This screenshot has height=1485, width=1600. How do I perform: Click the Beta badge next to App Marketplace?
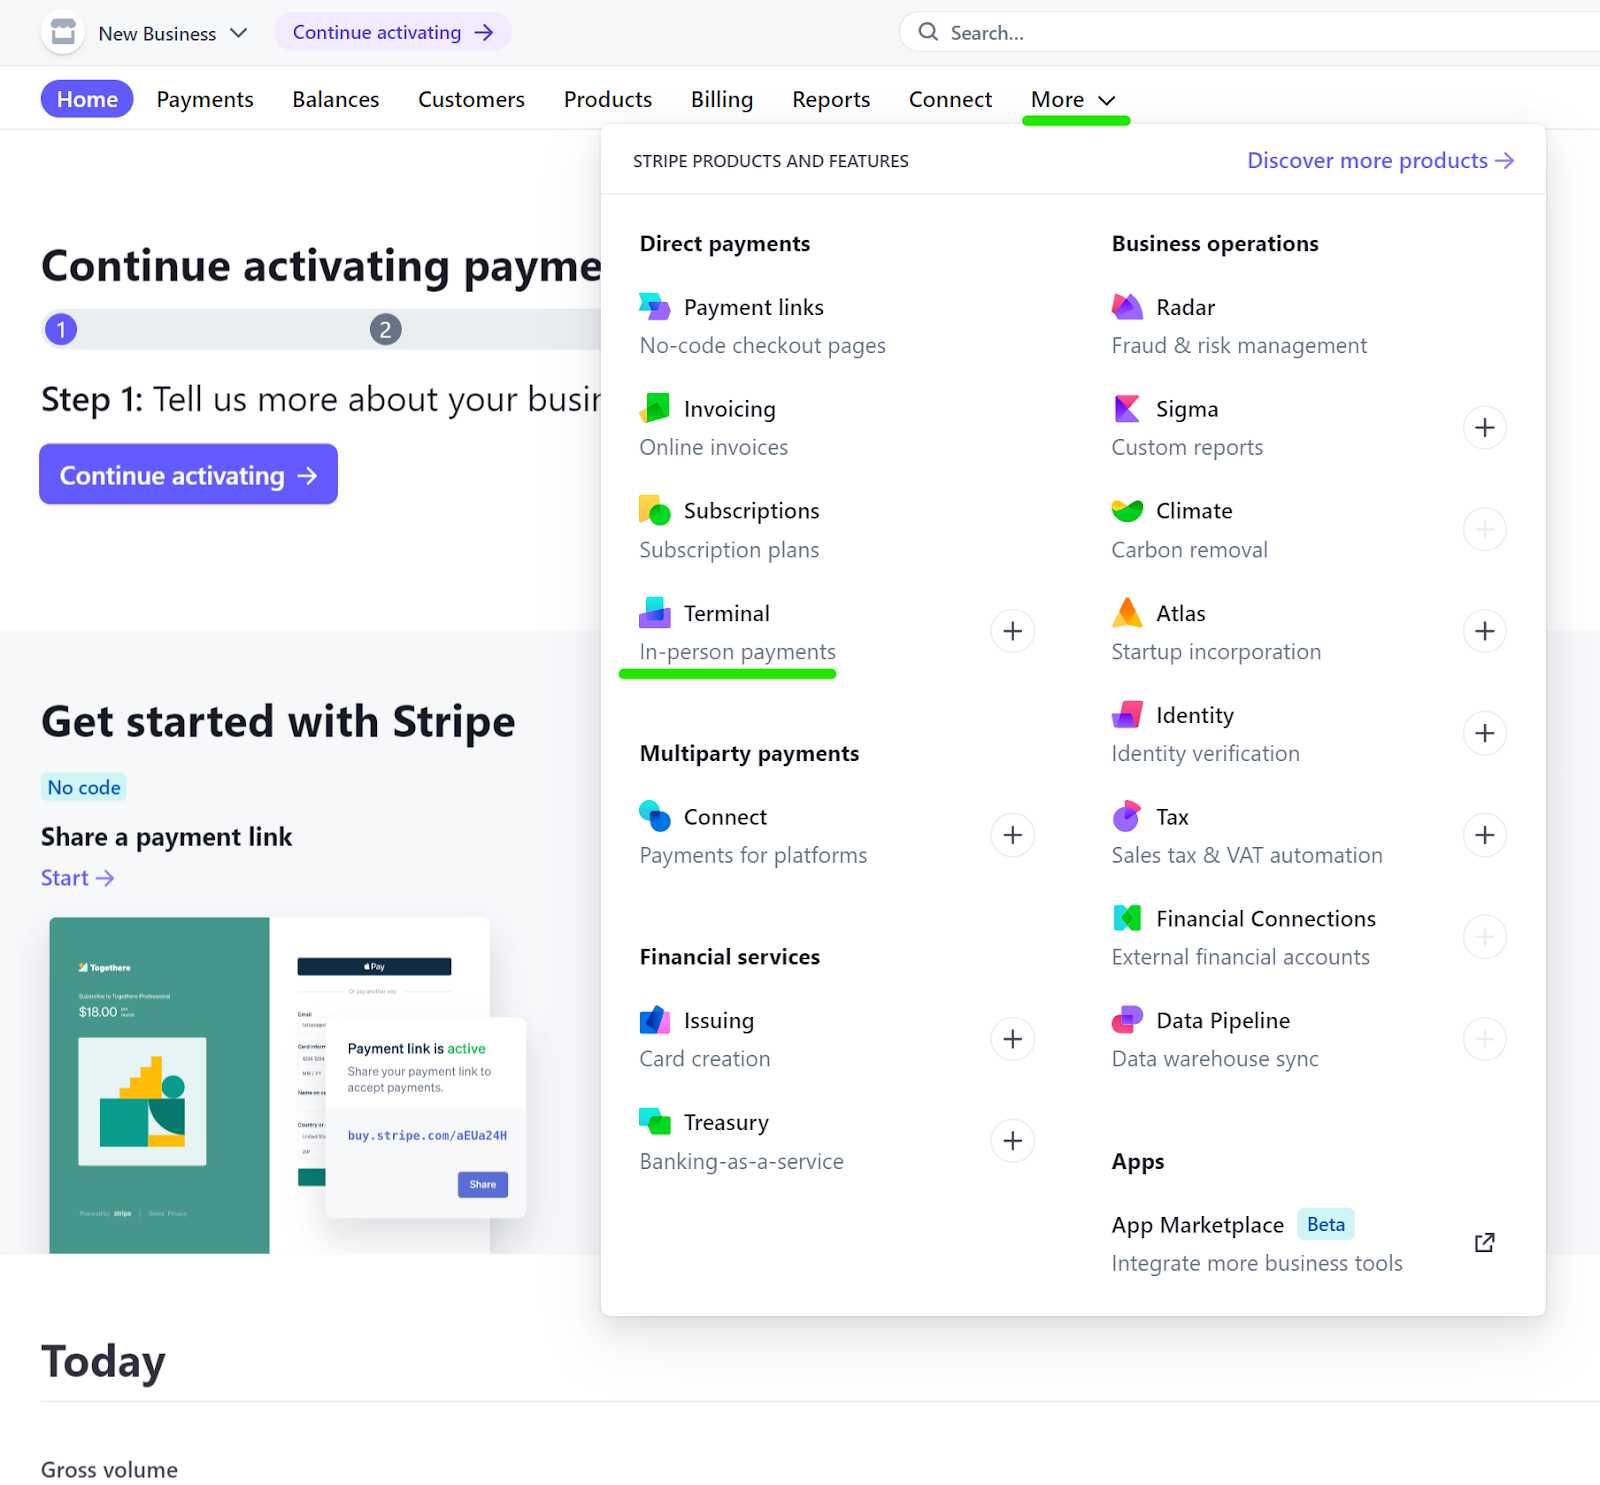click(x=1326, y=1224)
